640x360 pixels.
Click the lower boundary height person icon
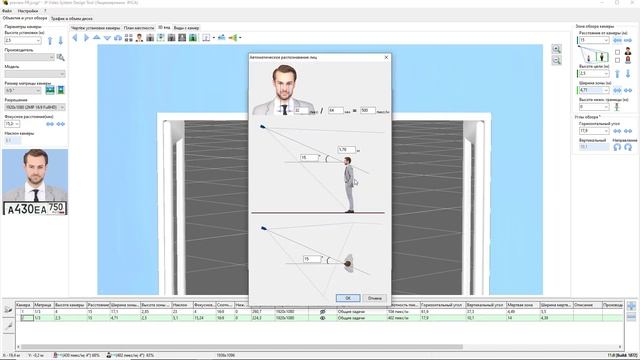tap(617, 107)
